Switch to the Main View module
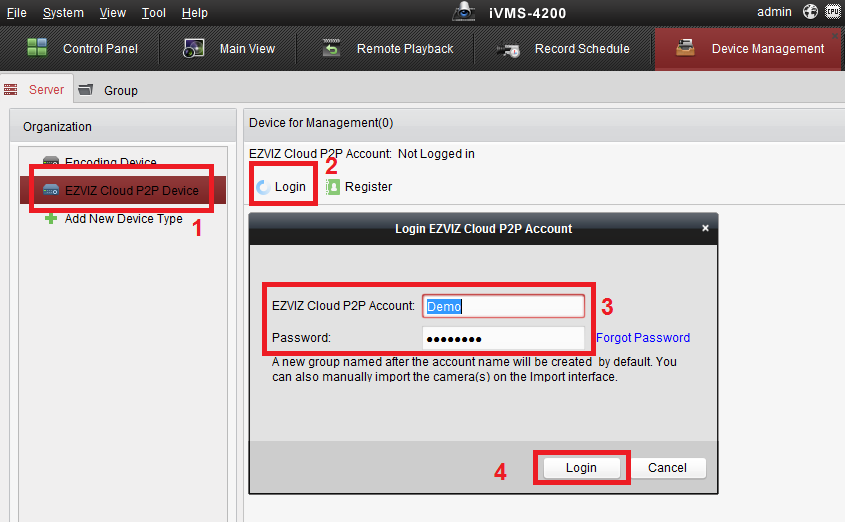Viewport: 845px width, 522px height. 229,49
